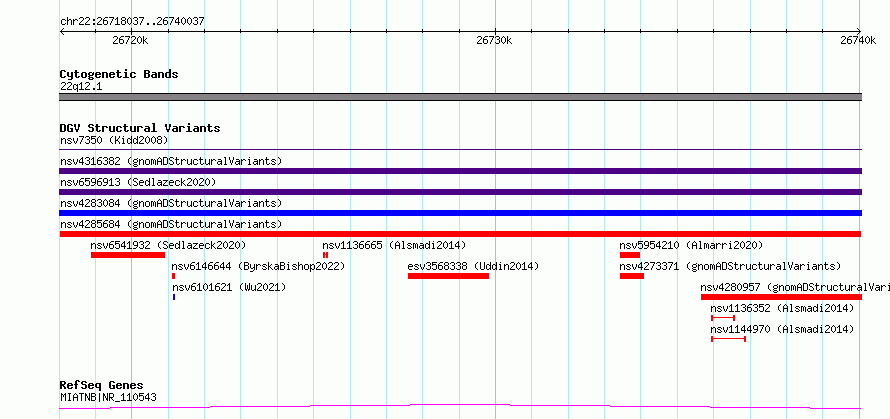The width and height of the screenshot is (890, 419).
Task: Click the red bar under esv3568338
Action: [448, 276]
